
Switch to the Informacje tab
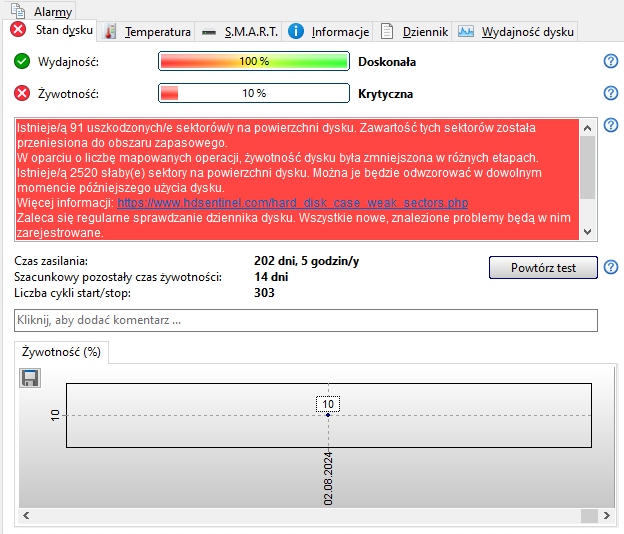(328, 31)
